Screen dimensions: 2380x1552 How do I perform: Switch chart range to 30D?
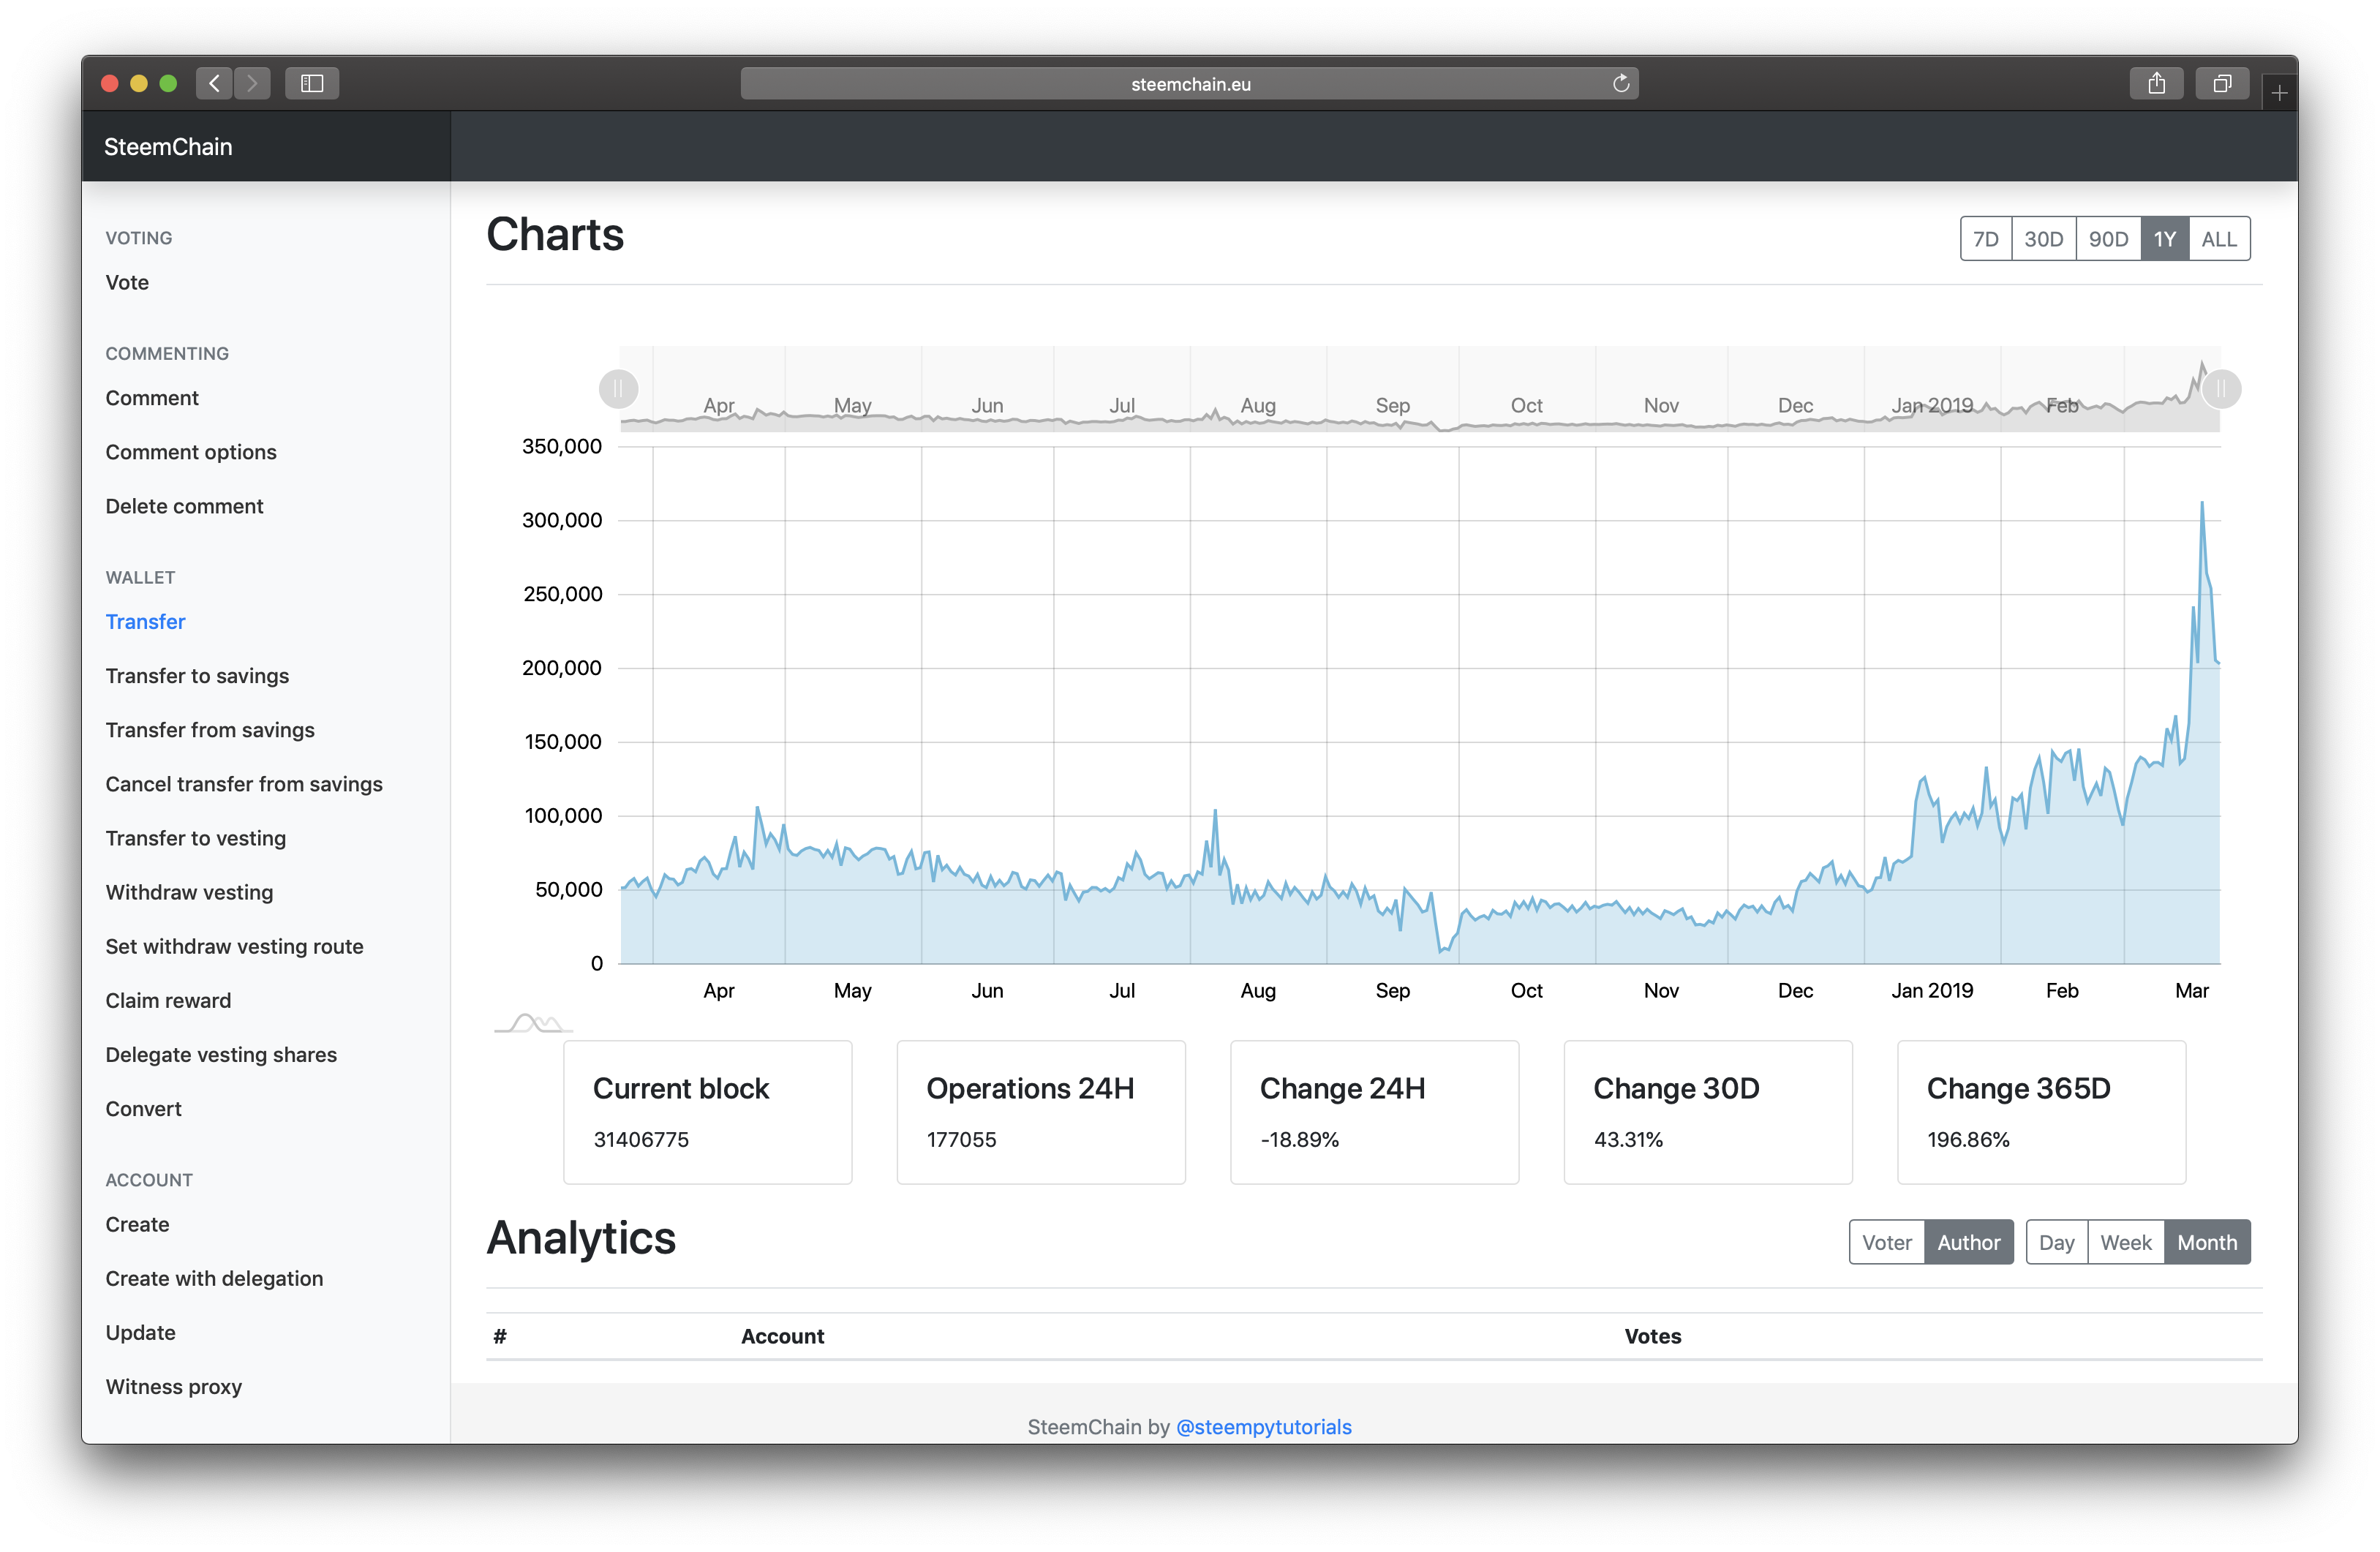click(x=2043, y=239)
